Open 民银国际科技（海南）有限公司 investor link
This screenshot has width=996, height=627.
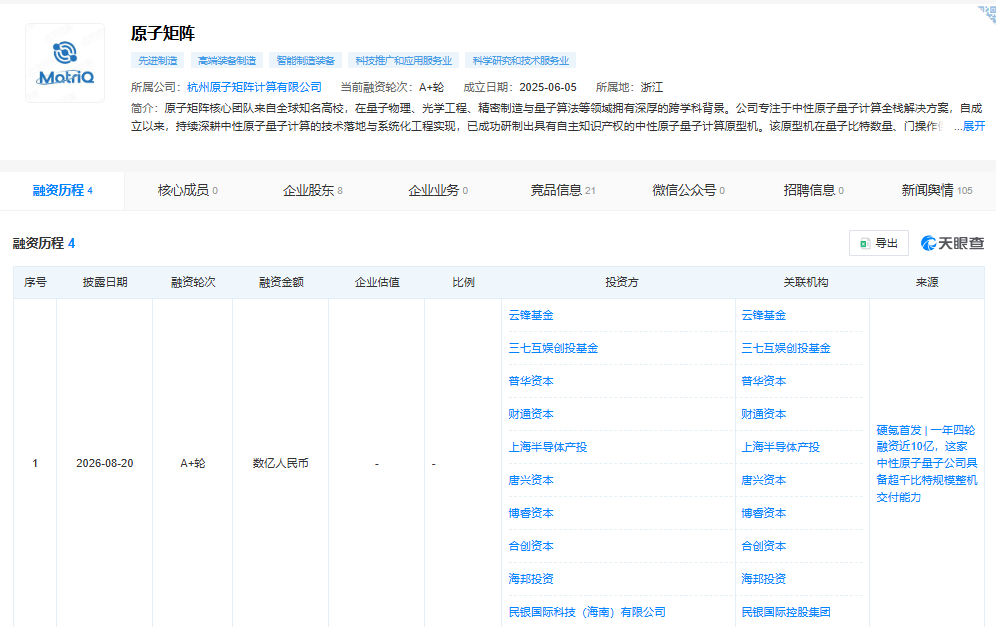click(587, 612)
